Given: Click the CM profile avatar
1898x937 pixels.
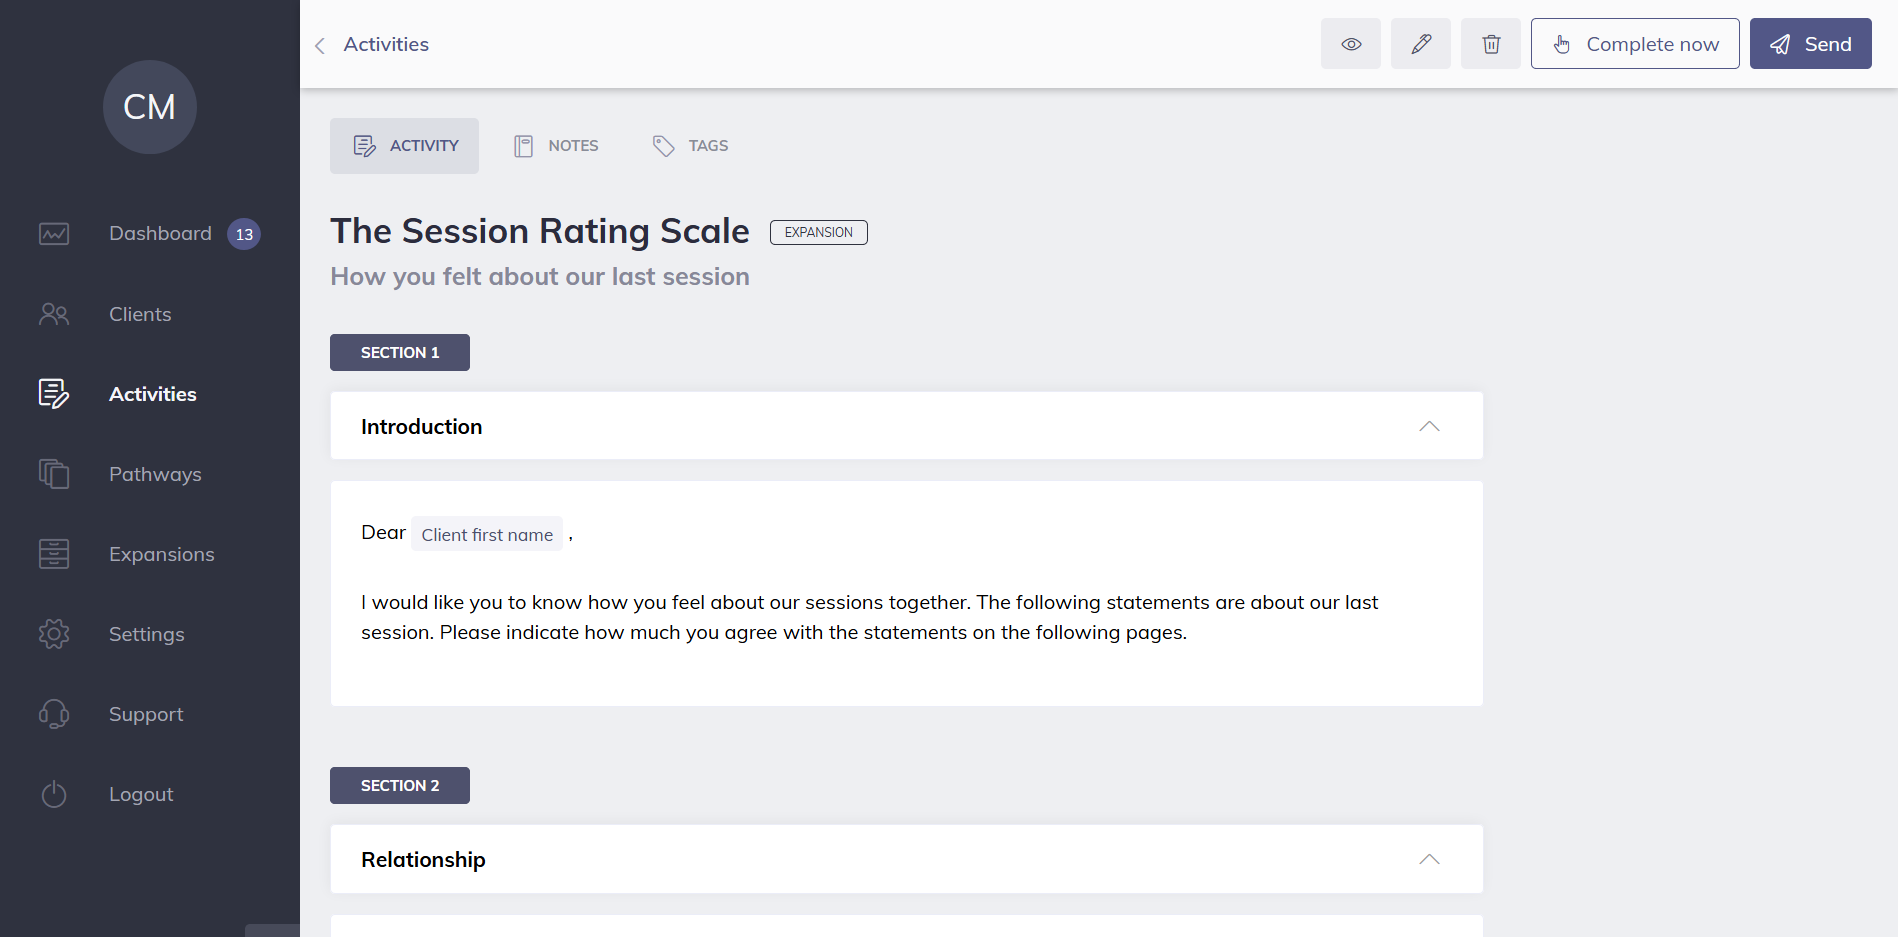Looking at the screenshot, I should (x=150, y=107).
